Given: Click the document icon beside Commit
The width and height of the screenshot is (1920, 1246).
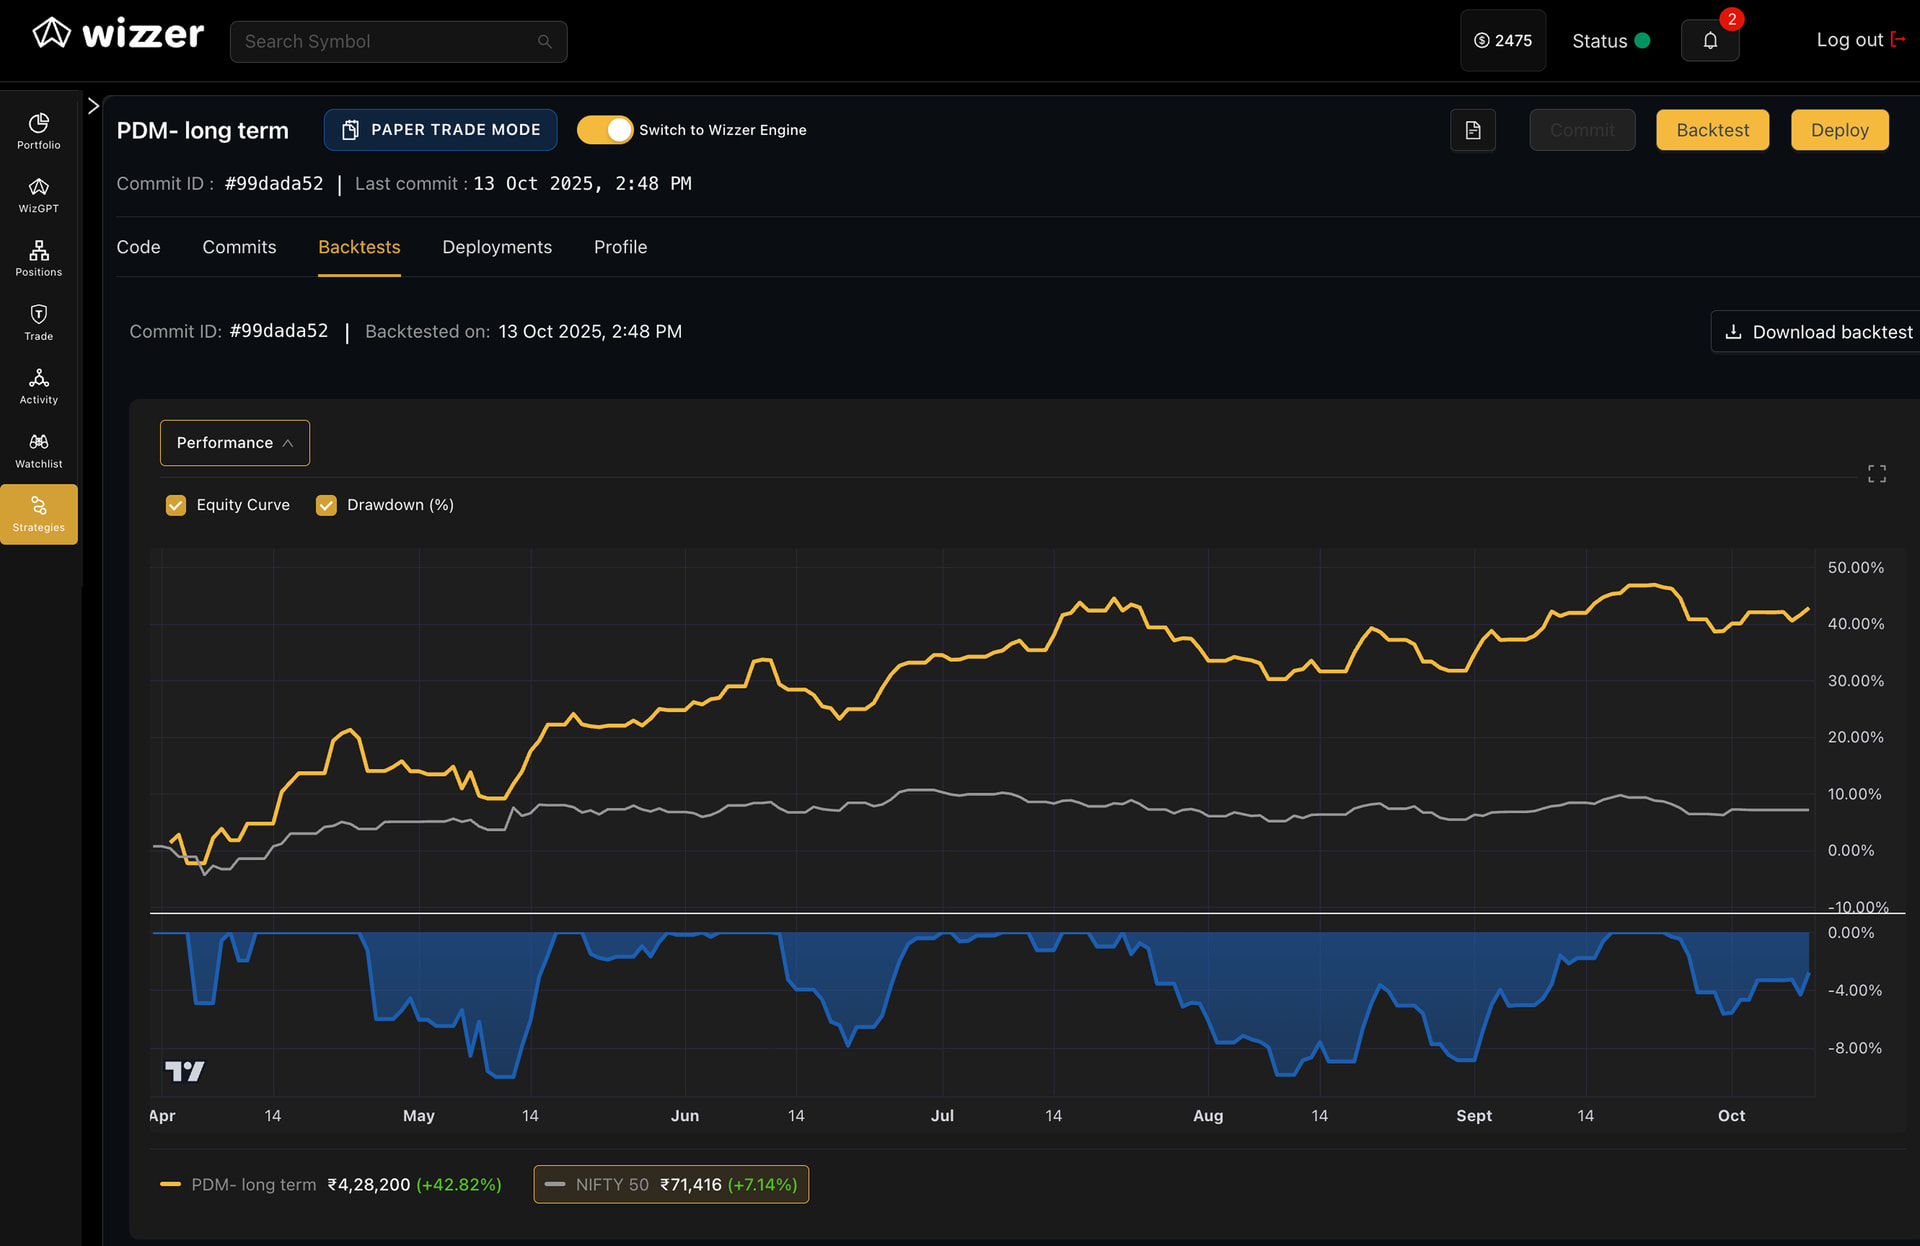Looking at the screenshot, I should [x=1473, y=130].
